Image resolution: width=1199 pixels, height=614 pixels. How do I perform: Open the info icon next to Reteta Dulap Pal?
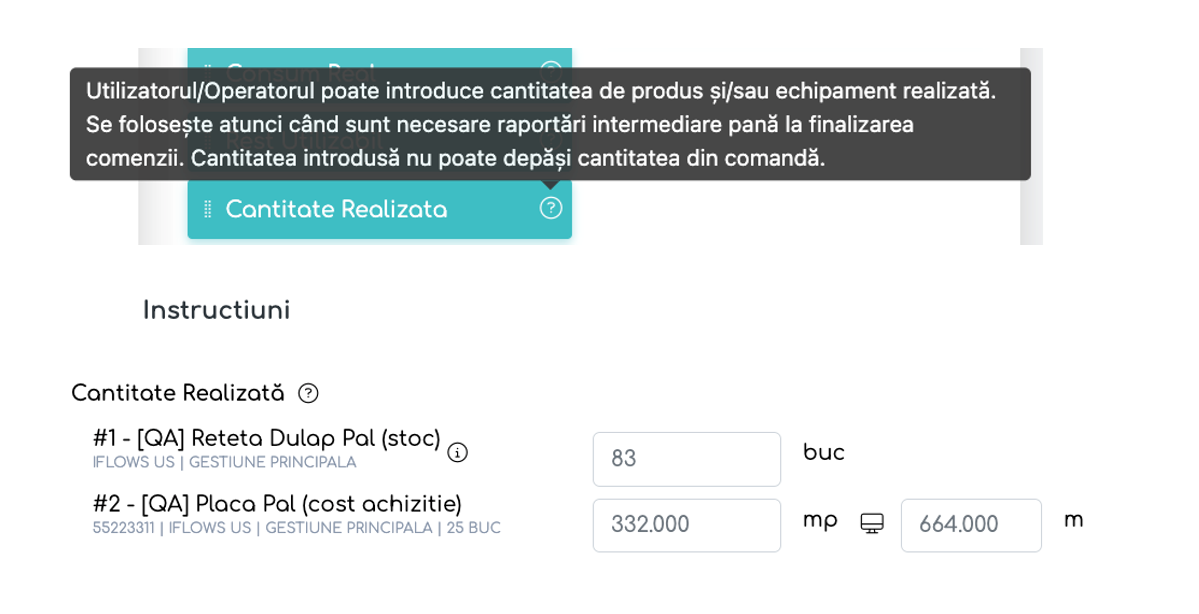click(x=457, y=453)
